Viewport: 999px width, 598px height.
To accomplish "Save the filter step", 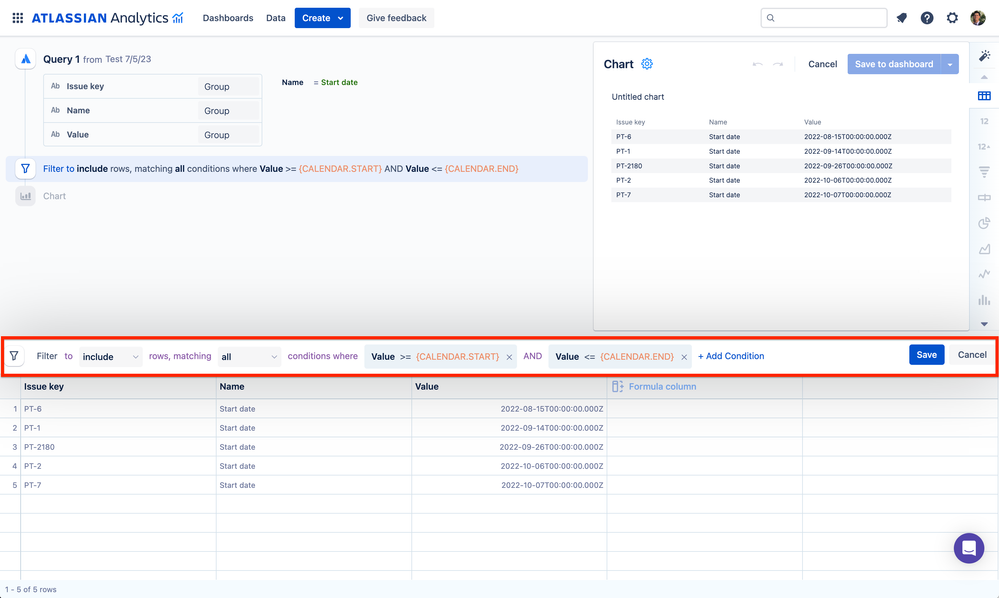I will (926, 355).
